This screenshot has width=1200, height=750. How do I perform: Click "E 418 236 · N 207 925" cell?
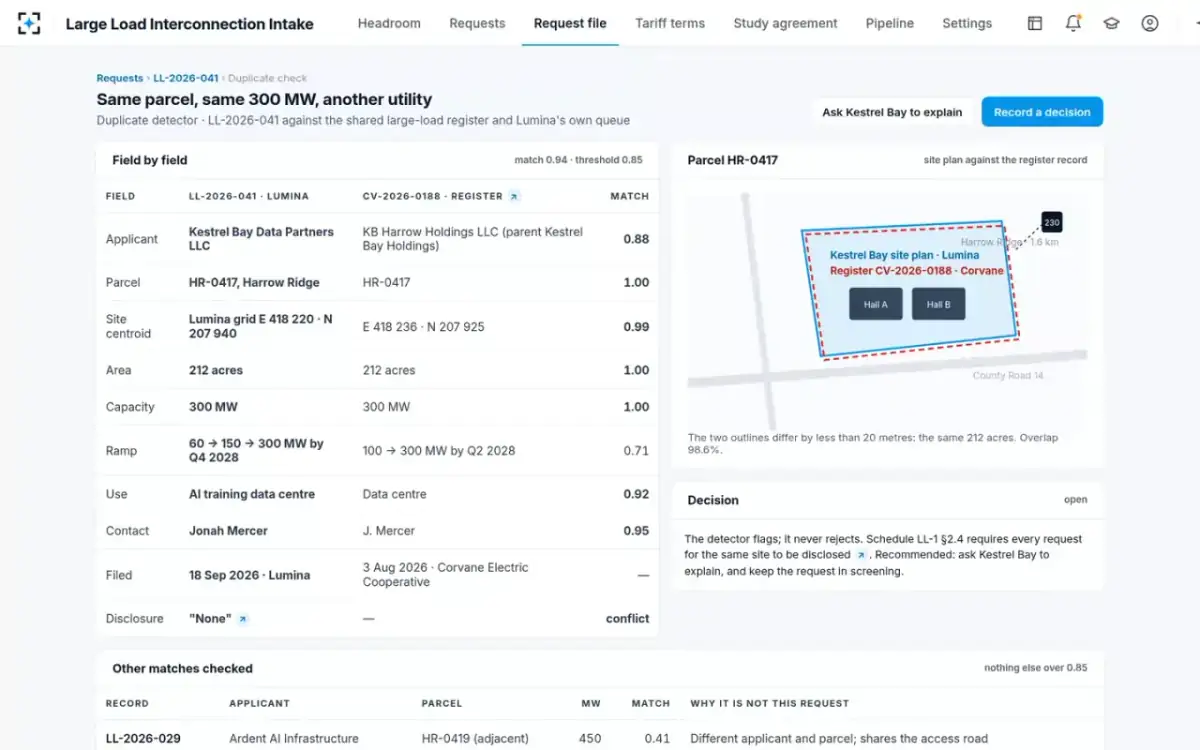point(423,327)
